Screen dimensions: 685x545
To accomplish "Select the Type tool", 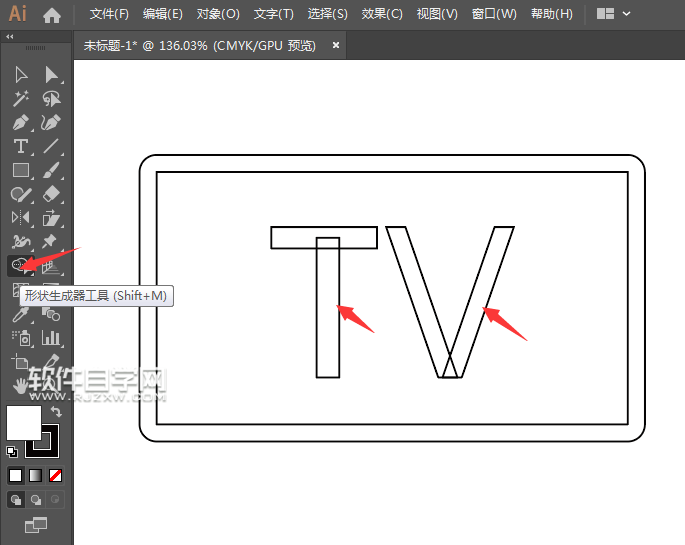I will (21, 146).
